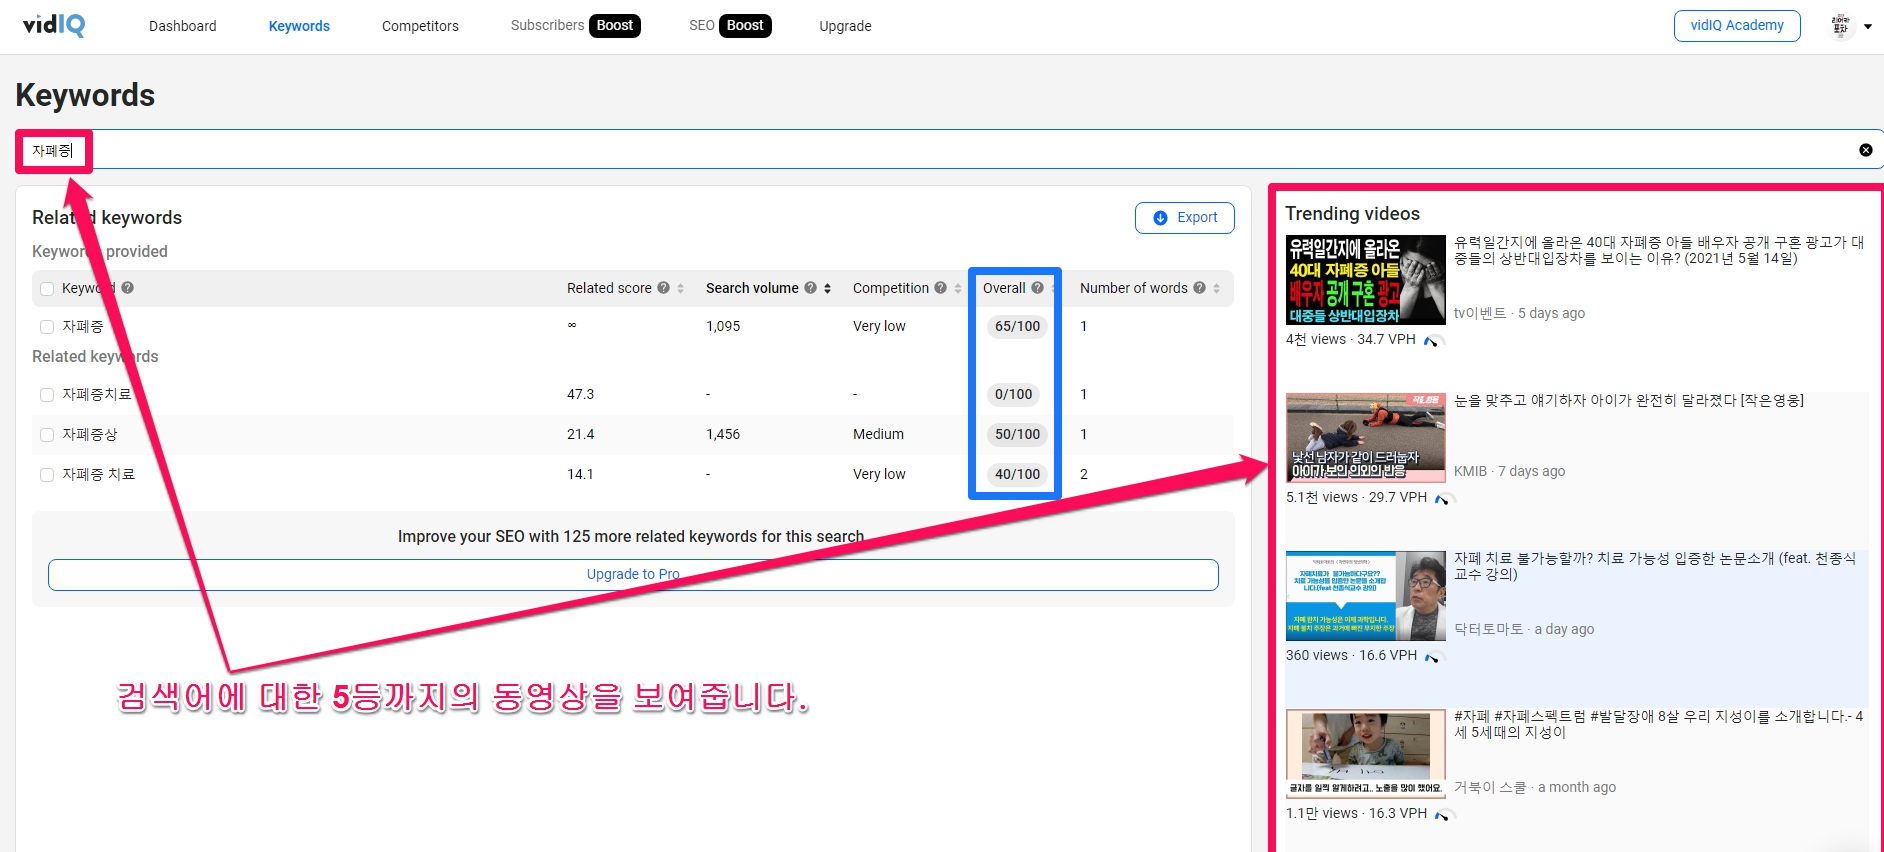Show help for Overall score
This screenshot has height=852, width=1884.
tap(1037, 288)
